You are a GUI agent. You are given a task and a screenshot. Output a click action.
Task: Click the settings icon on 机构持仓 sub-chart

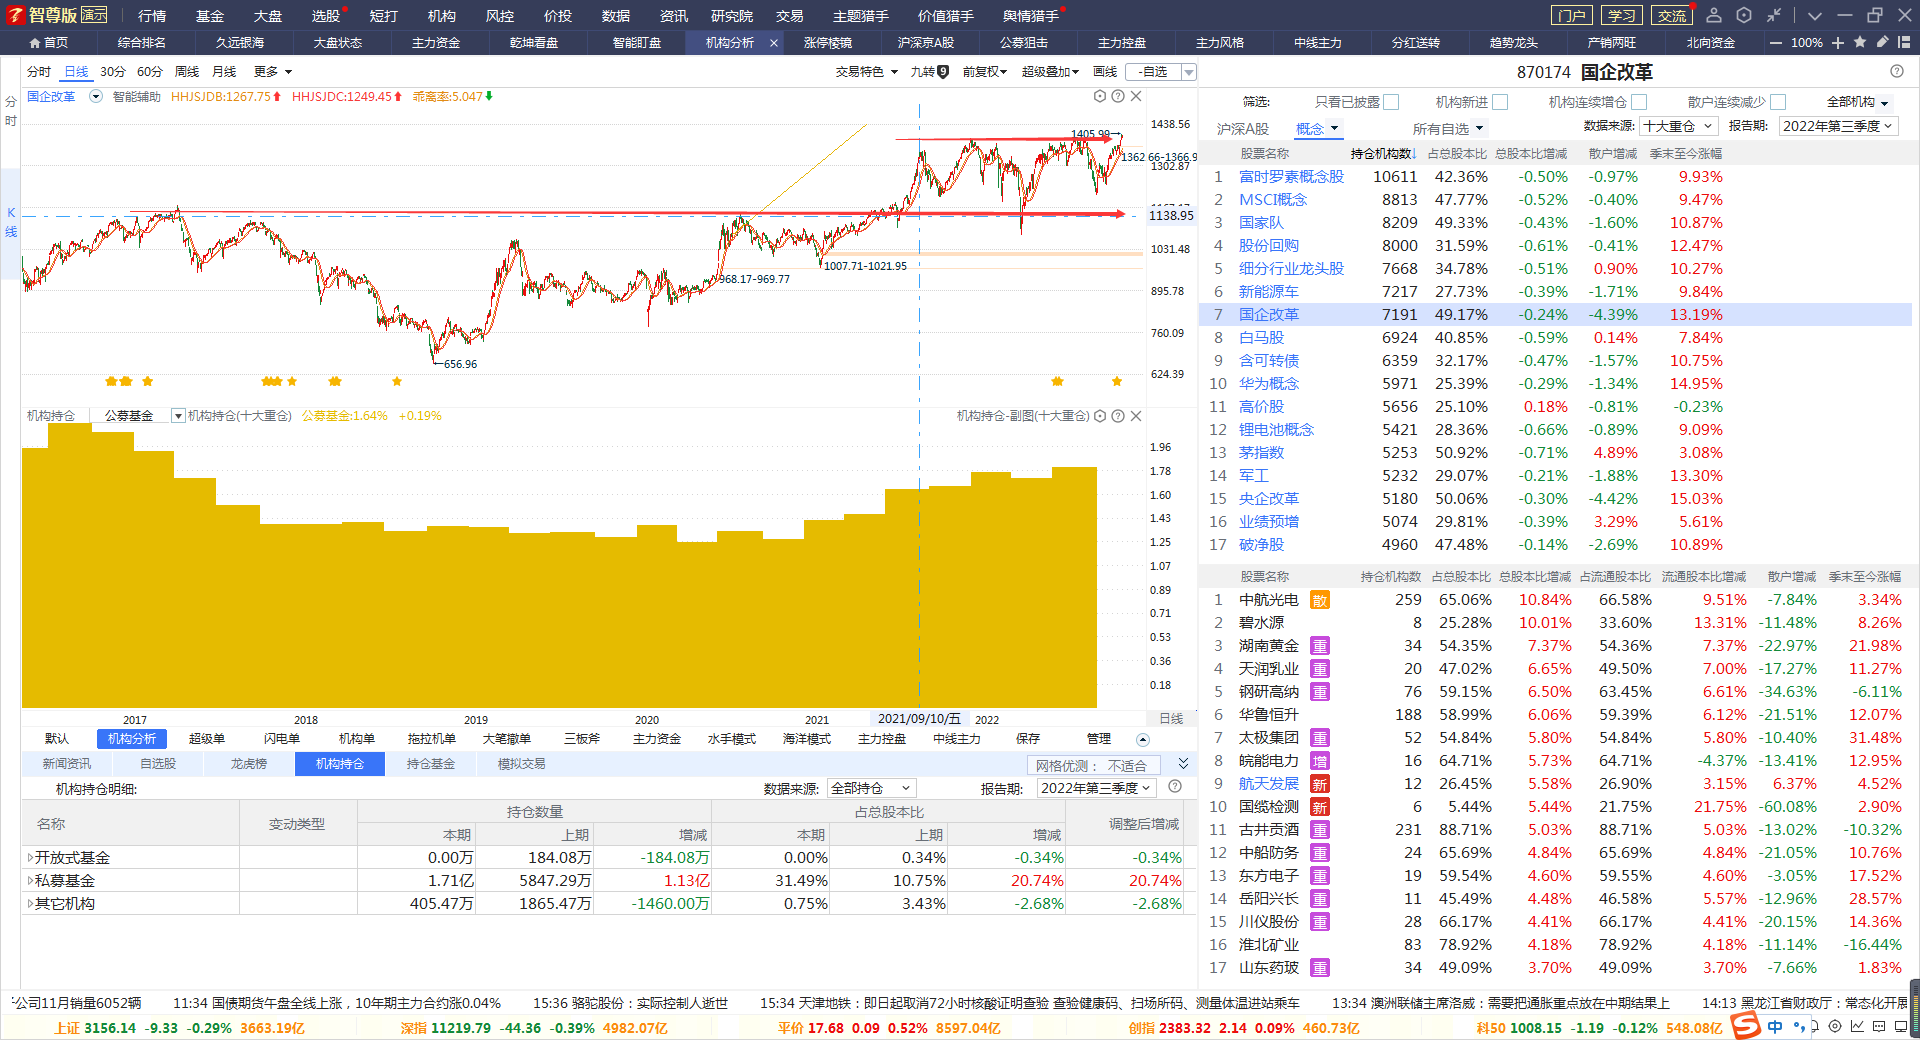[x=1100, y=416]
